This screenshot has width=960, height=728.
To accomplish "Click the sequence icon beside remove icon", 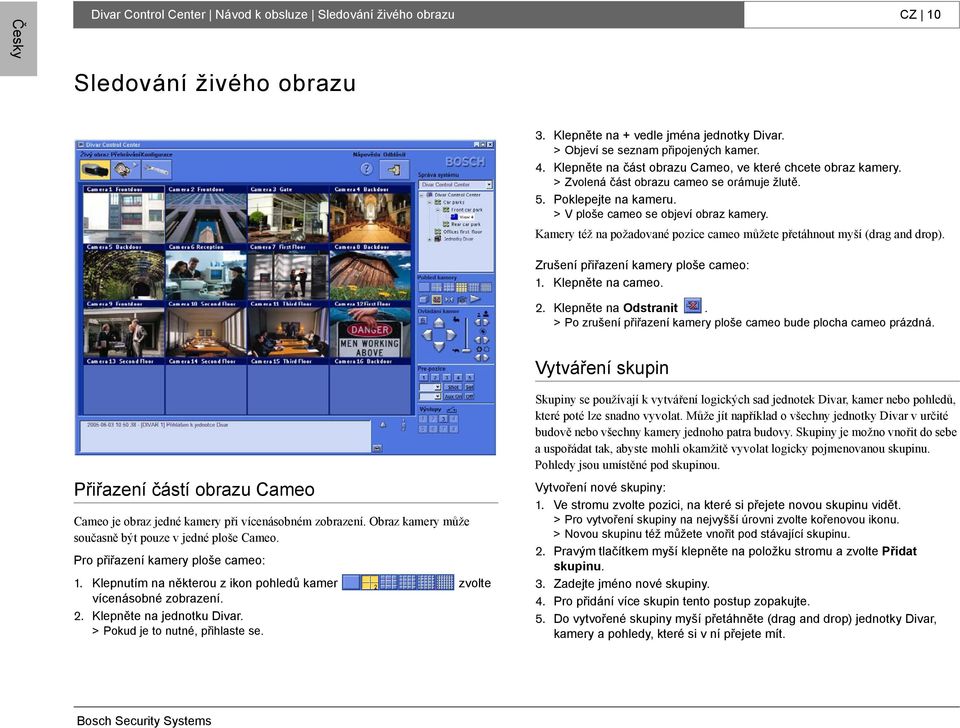I will [x=449, y=299].
